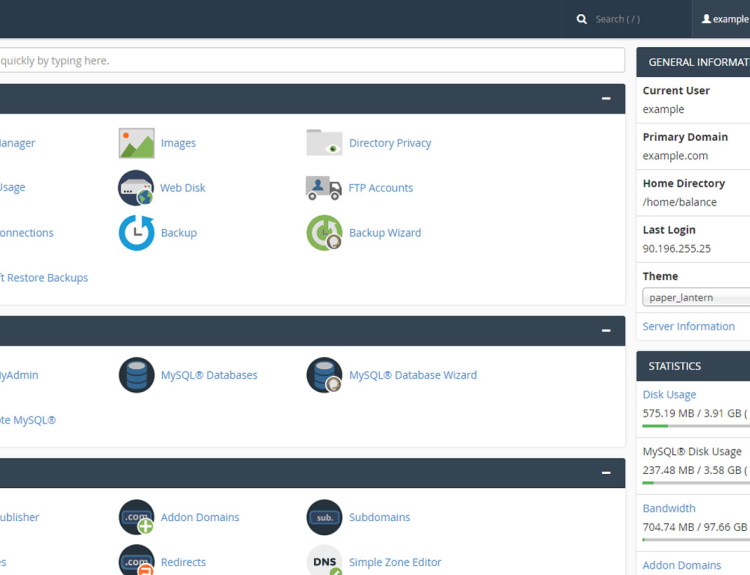
Task: Open the Images icon
Action: point(136,143)
